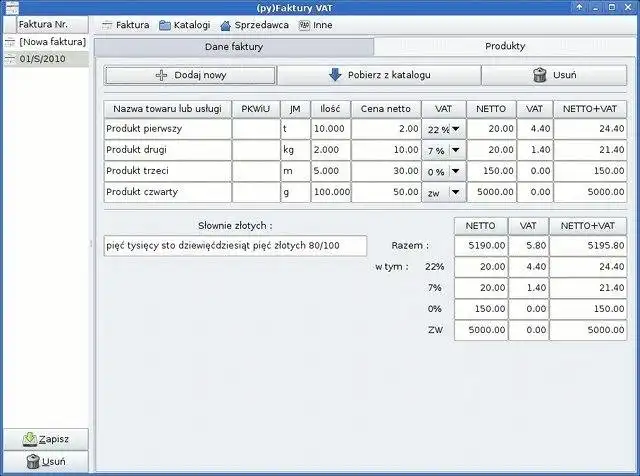This screenshot has height=476, width=640.
Task: Open the Inne menu
Action: pyautogui.click(x=316, y=25)
